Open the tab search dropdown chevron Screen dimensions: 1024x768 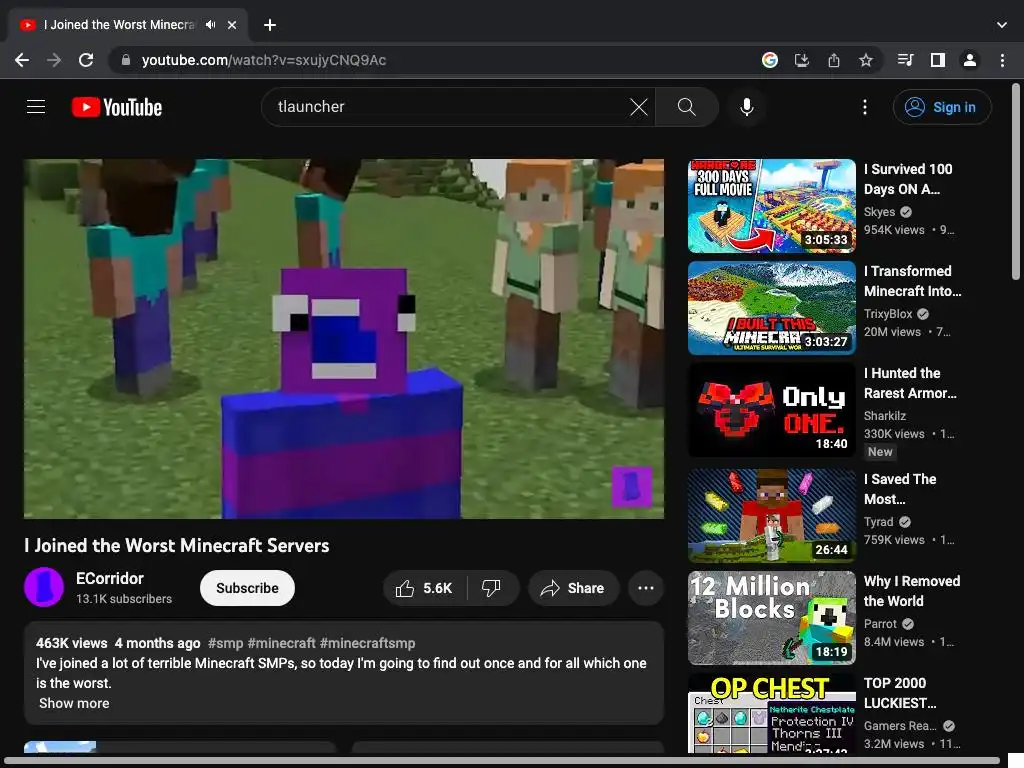[1002, 25]
